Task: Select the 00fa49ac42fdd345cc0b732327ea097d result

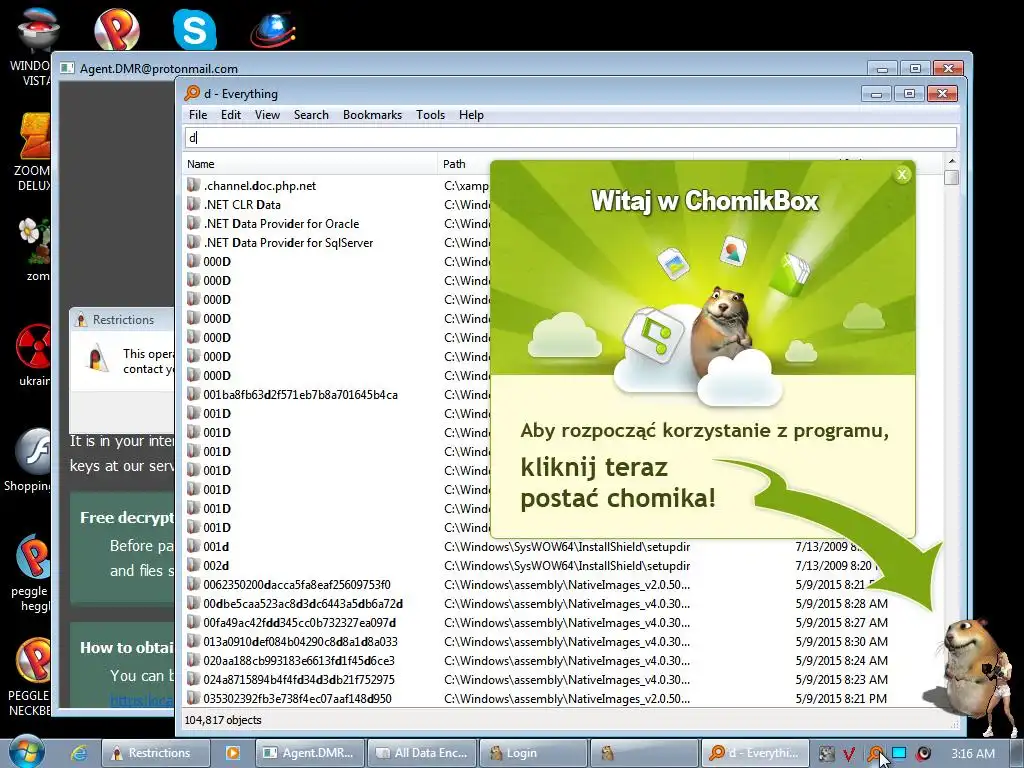Action: click(x=299, y=622)
